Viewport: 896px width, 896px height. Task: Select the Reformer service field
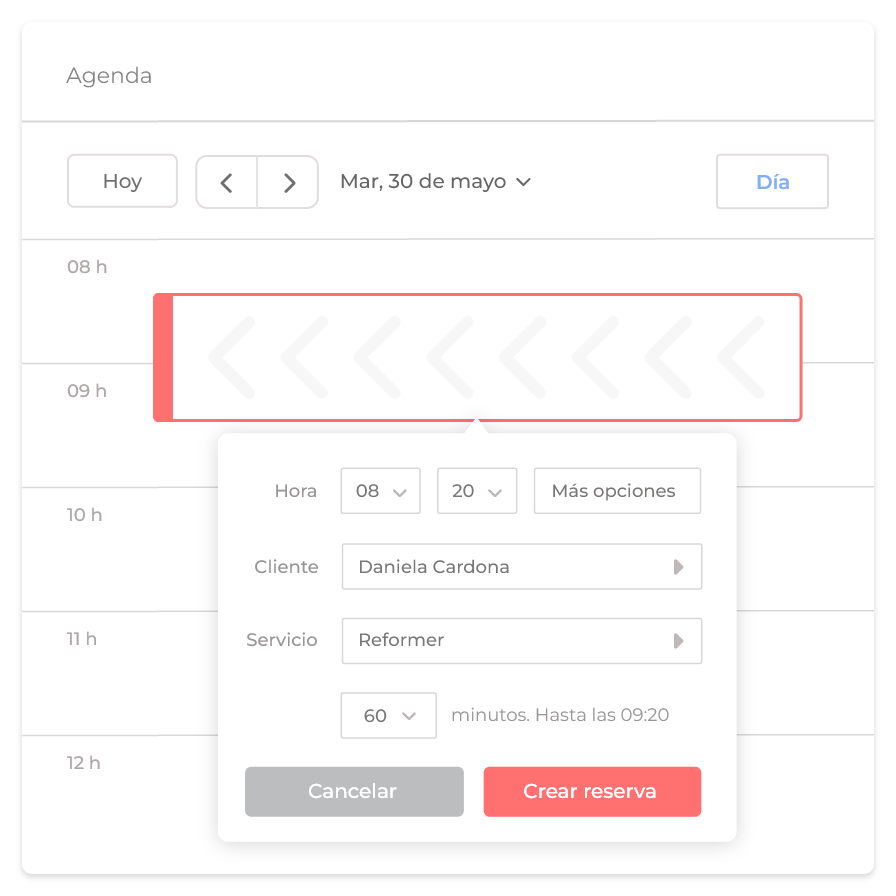point(500,641)
